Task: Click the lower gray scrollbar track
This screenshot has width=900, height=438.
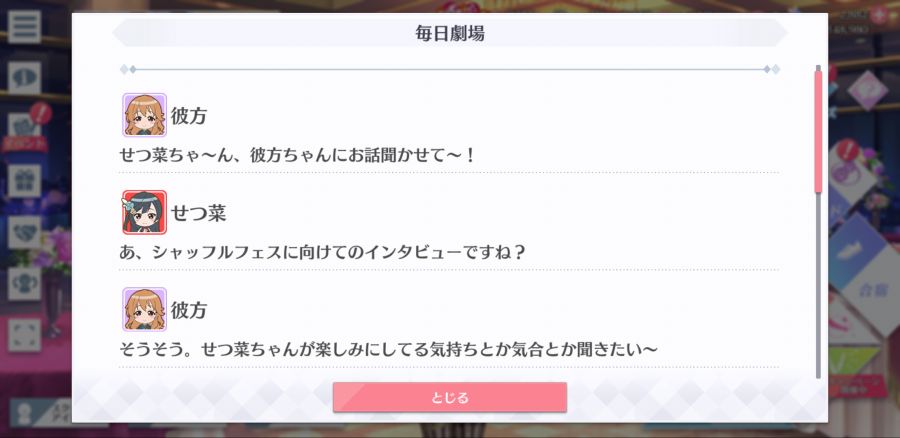Action: click(x=818, y=285)
